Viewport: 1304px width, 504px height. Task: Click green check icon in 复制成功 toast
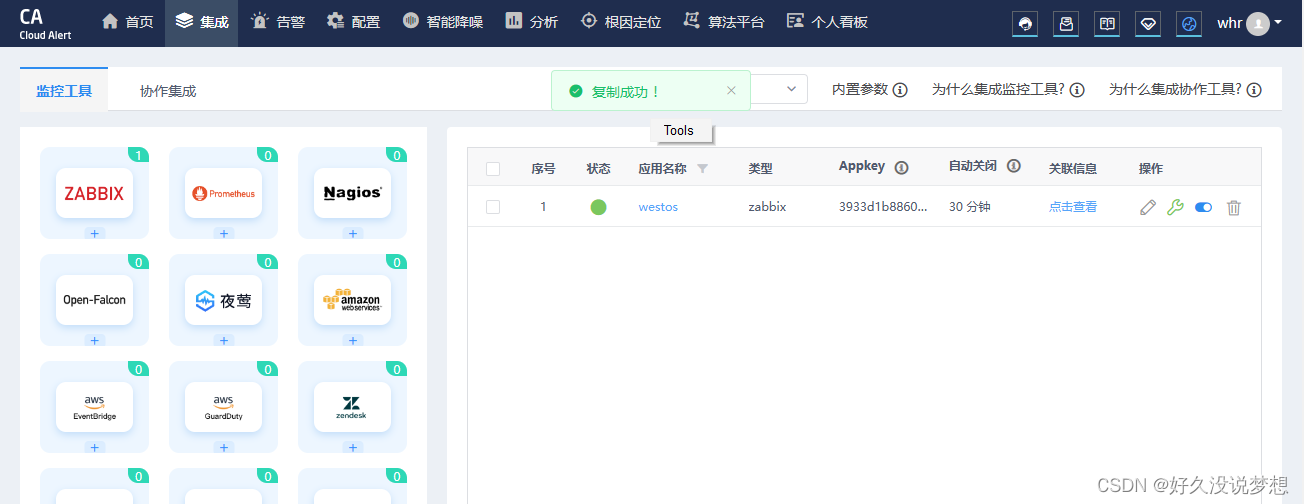coord(576,91)
